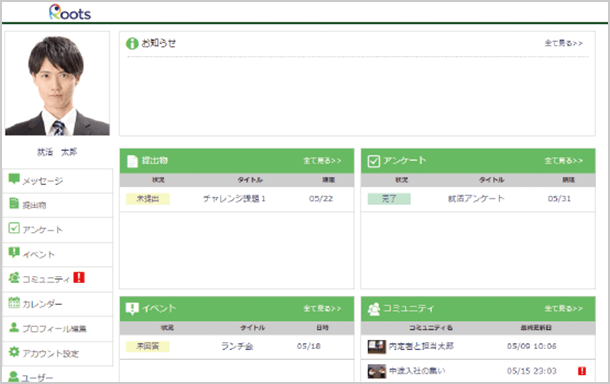The width and height of the screenshot is (610, 384).
Task: Click the red alert icon in 中途入社の集い row
Action: [582, 371]
